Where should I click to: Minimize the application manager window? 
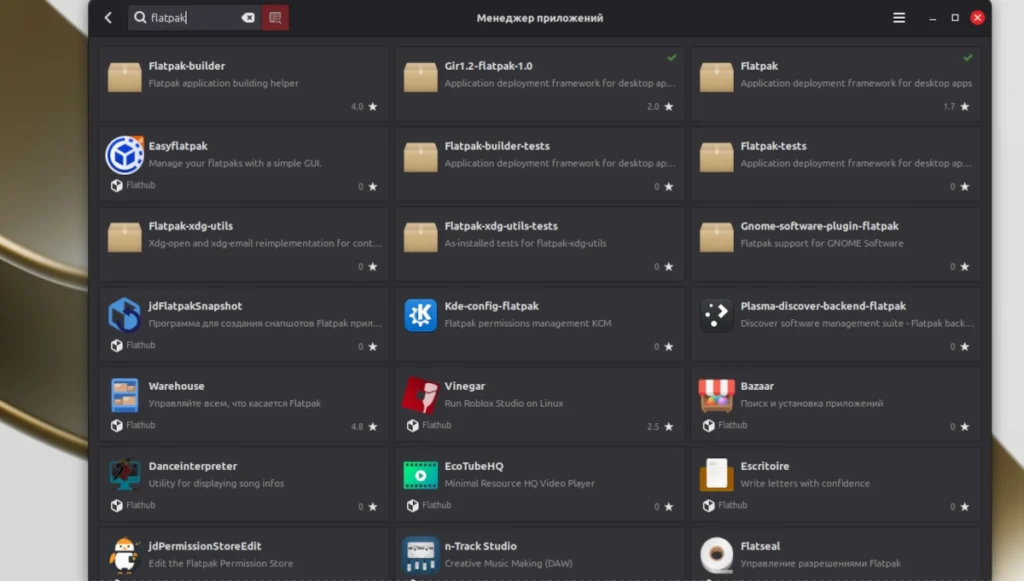coord(933,18)
